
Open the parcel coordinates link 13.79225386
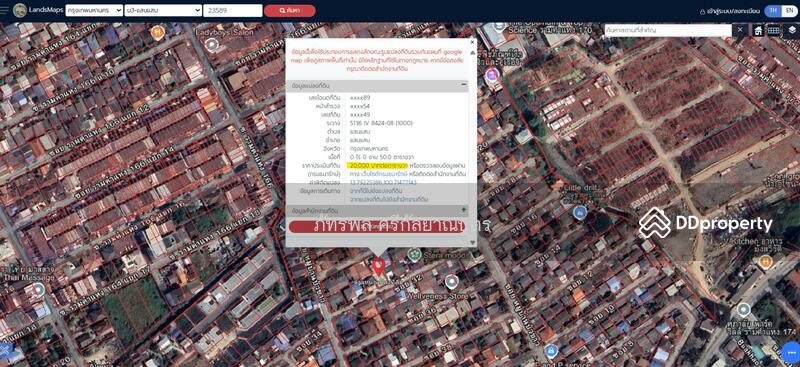coord(383,182)
